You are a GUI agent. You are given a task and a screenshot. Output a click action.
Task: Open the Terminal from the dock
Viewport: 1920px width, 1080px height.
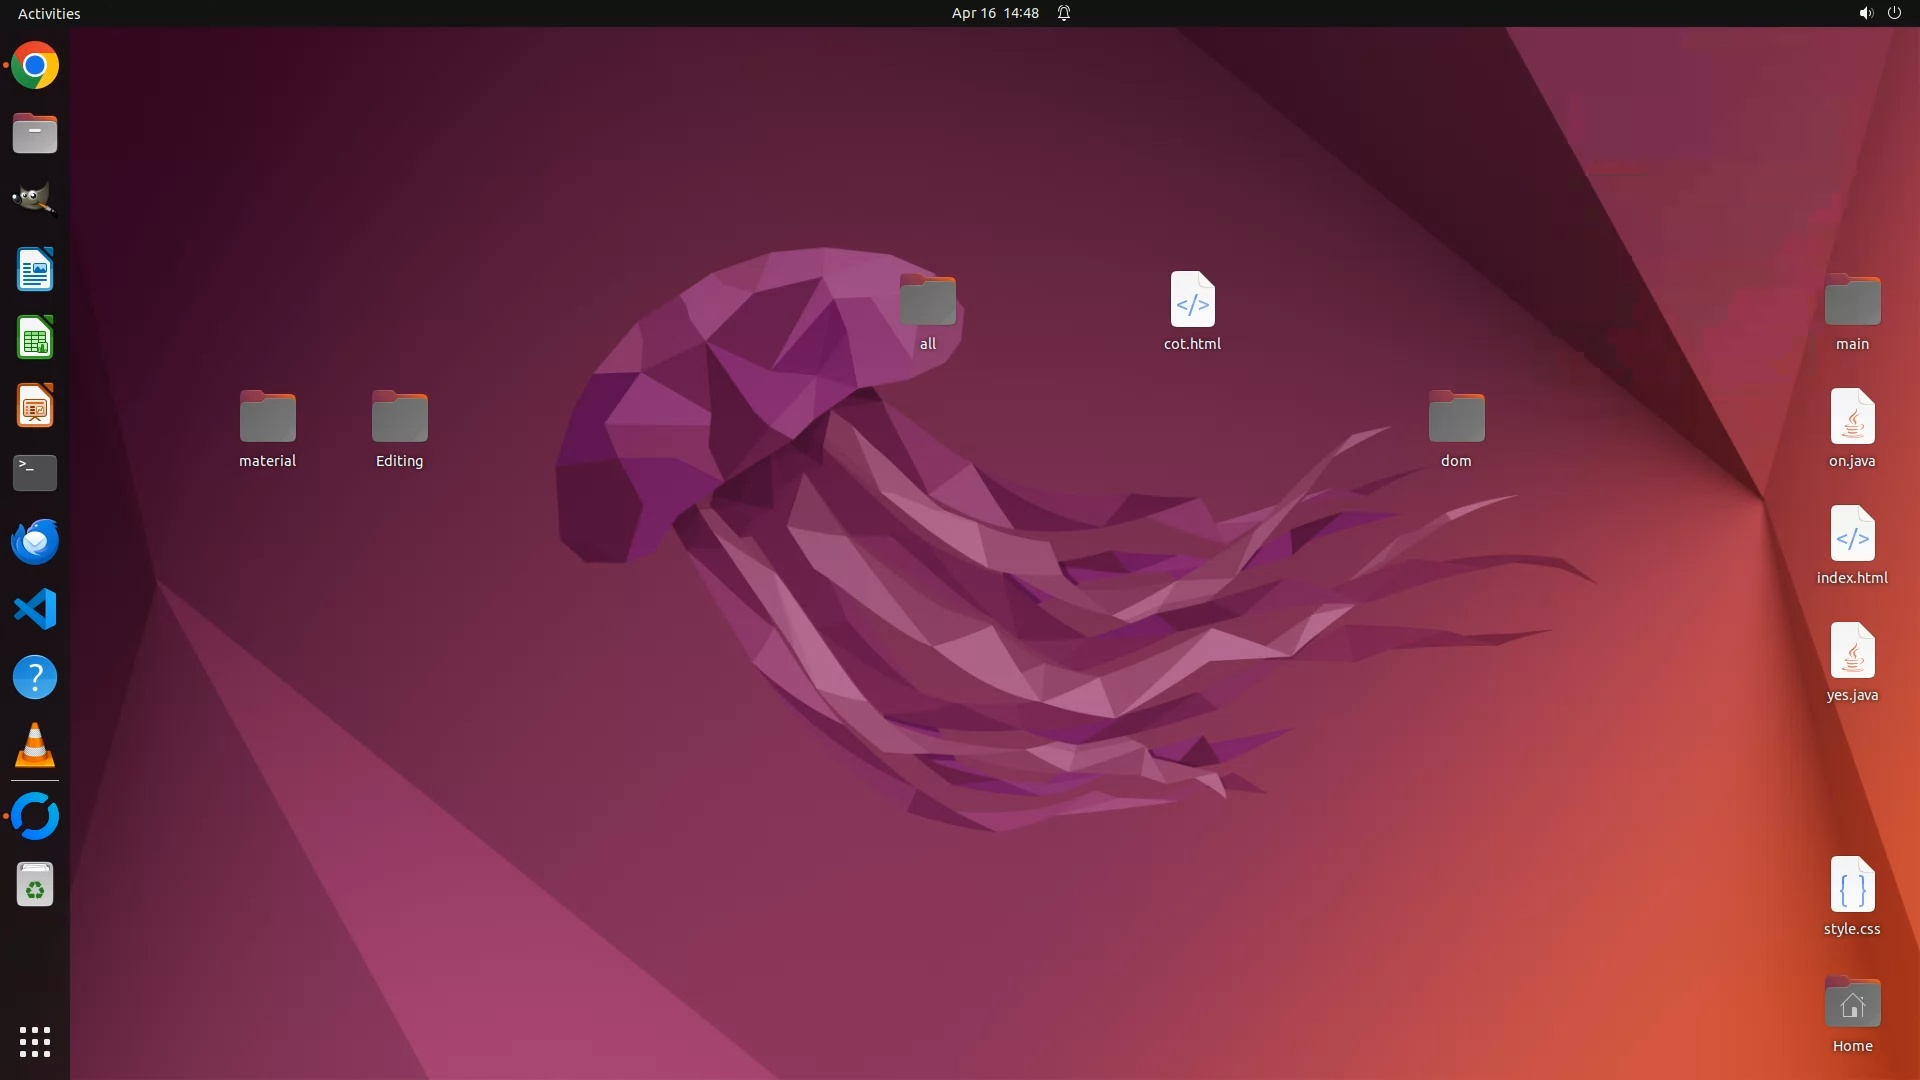point(35,473)
